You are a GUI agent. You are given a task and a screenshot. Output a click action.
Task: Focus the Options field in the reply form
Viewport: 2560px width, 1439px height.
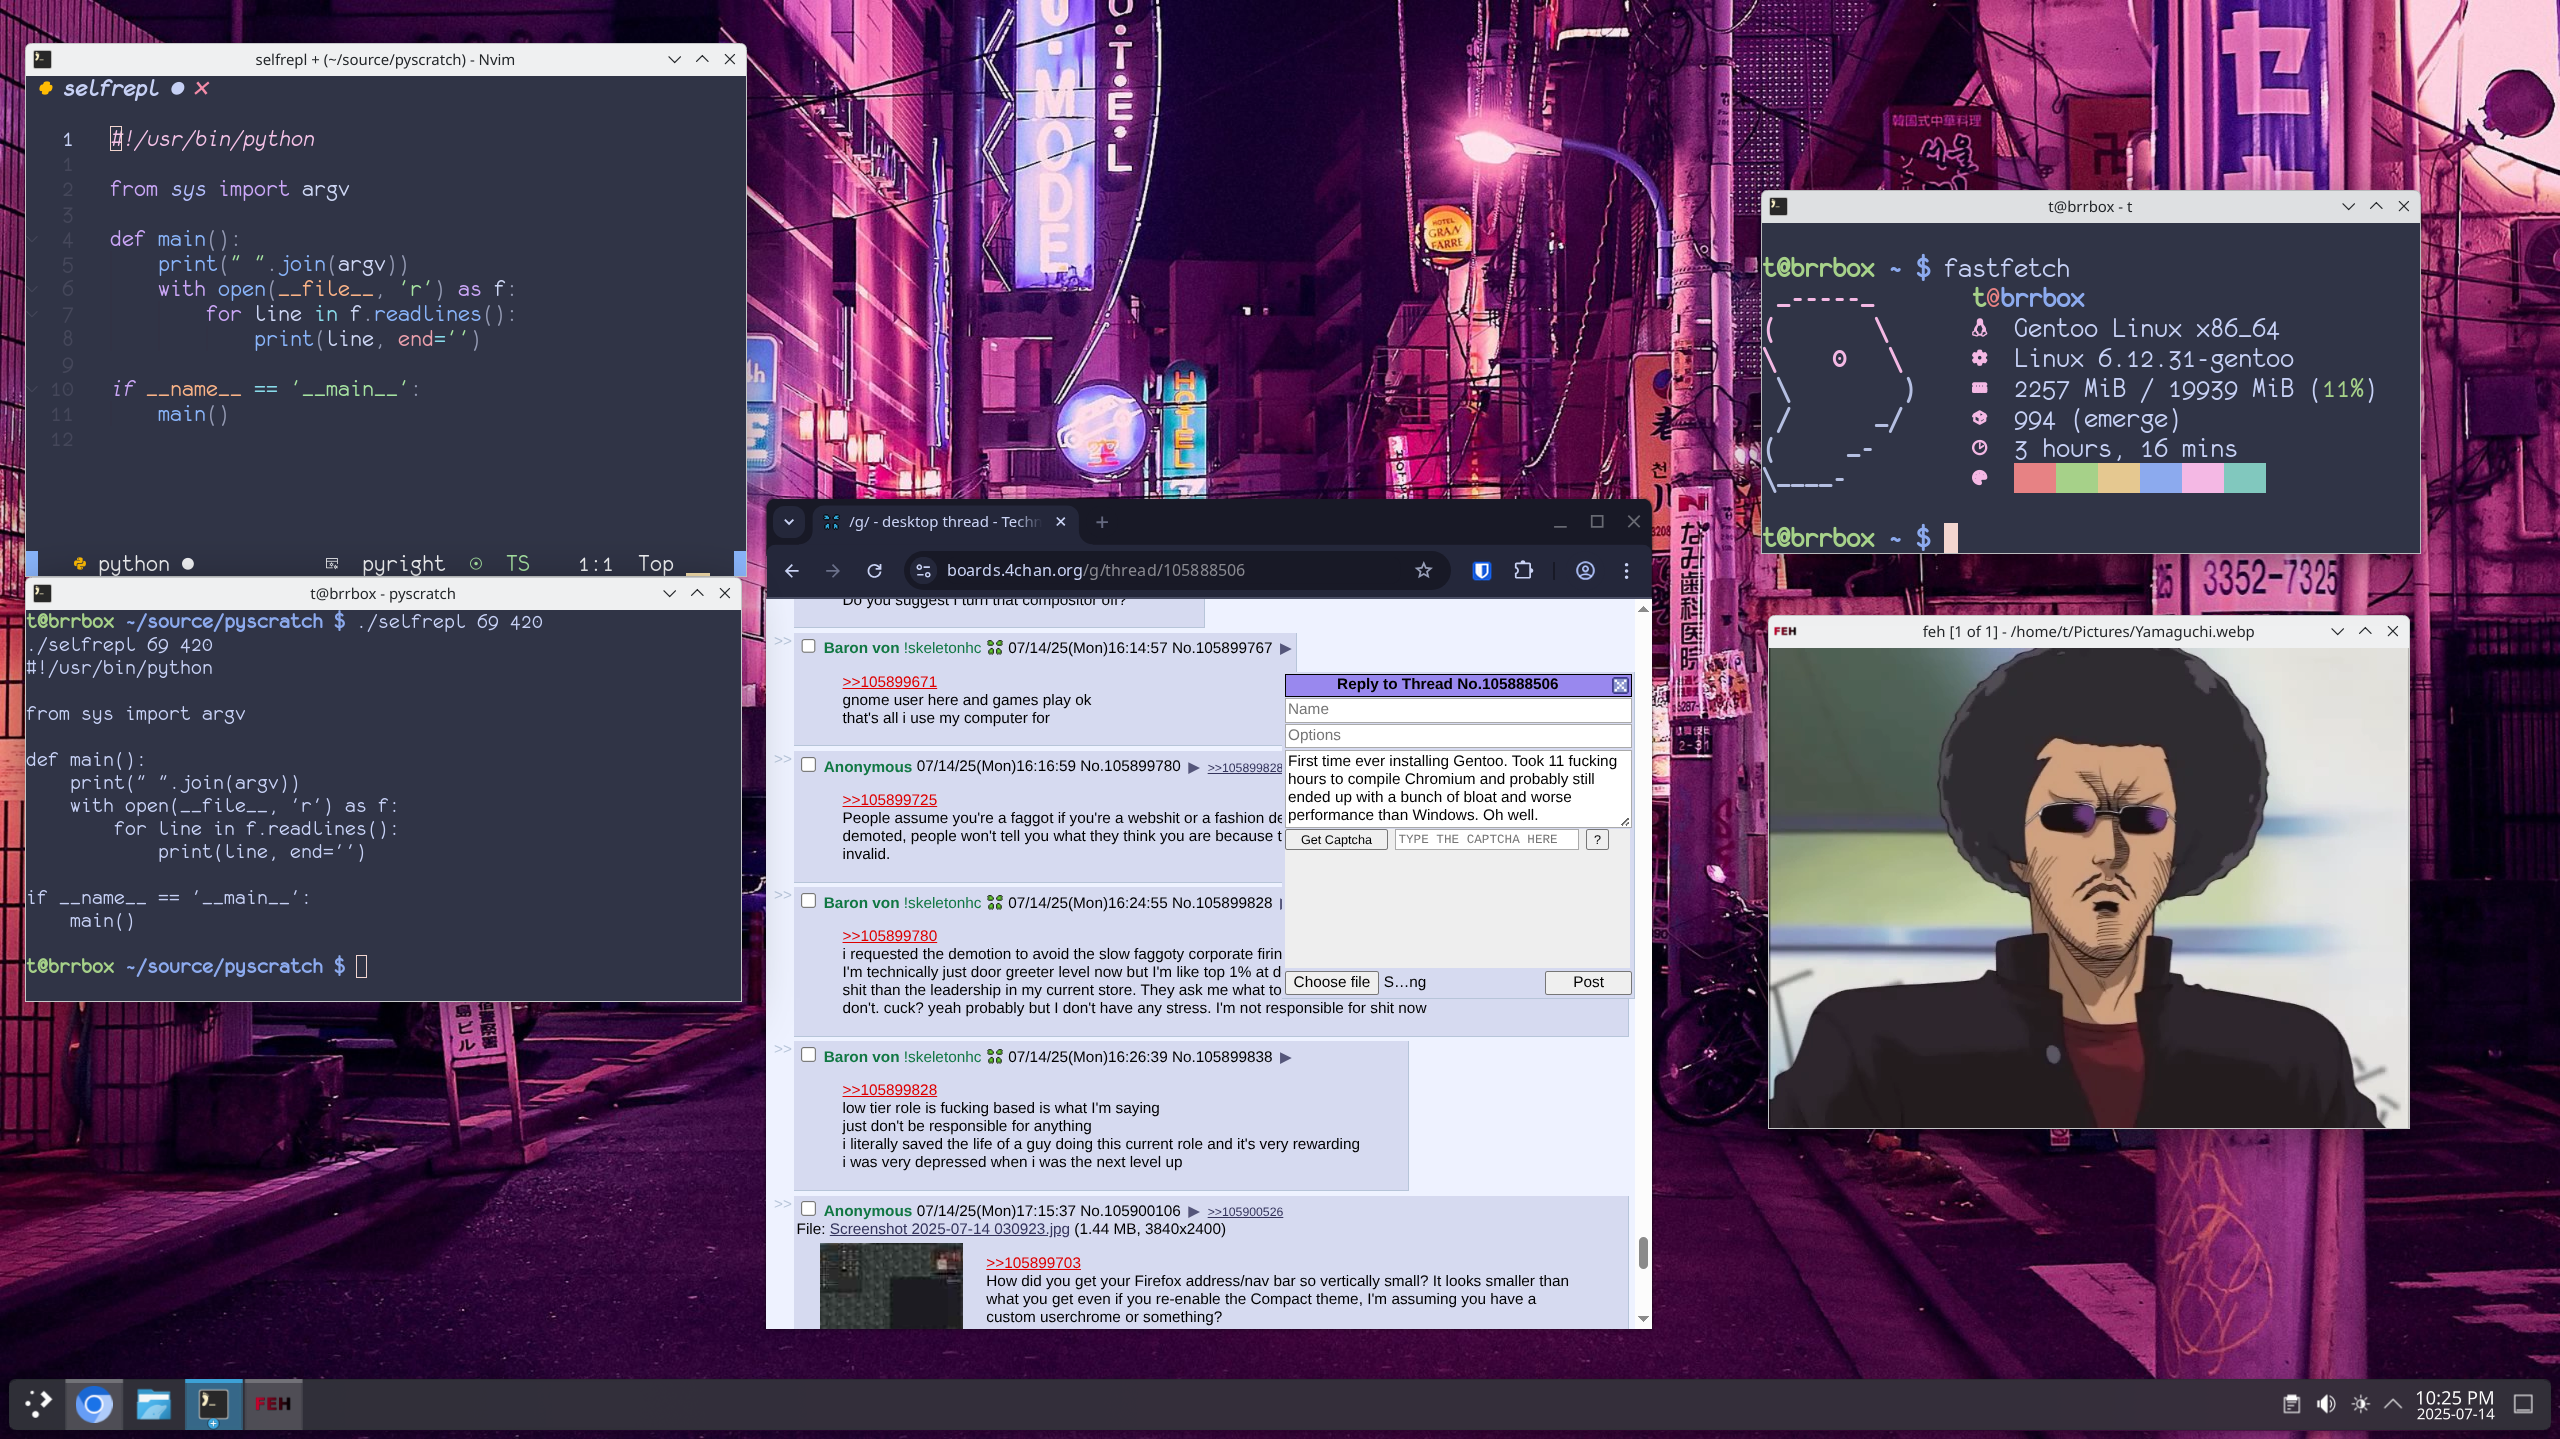click(x=1458, y=735)
